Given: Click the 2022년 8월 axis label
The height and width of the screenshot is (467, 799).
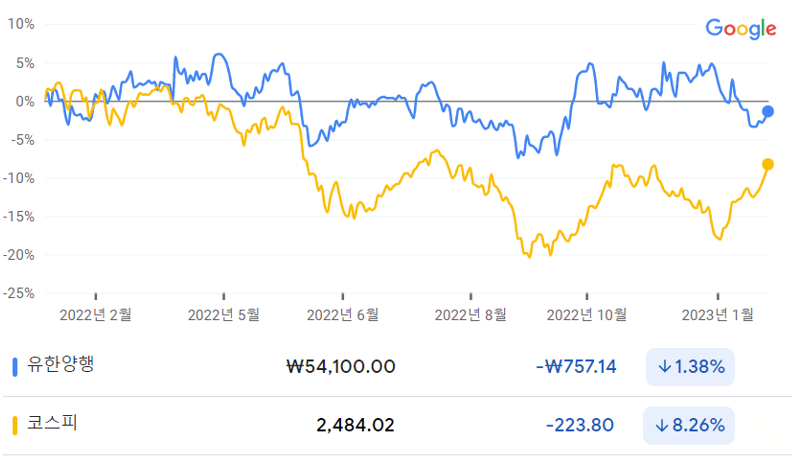Looking at the screenshot, I should pyautogui.click(x=472, y=314).
